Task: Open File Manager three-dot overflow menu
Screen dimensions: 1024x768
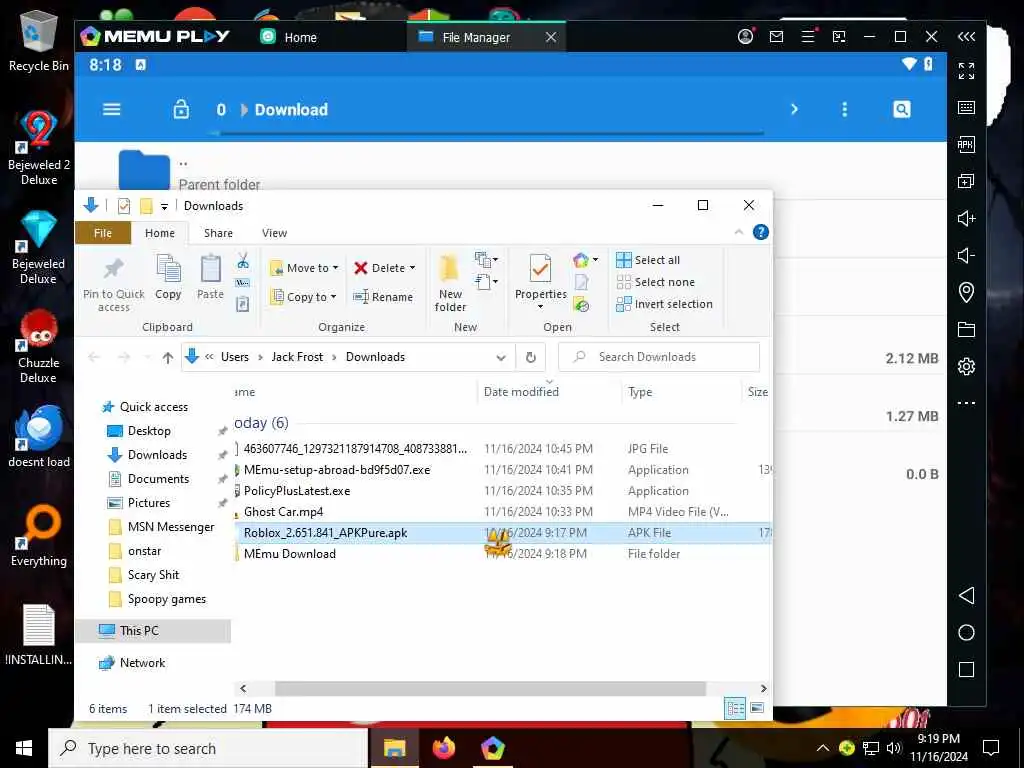Action: 844,109
